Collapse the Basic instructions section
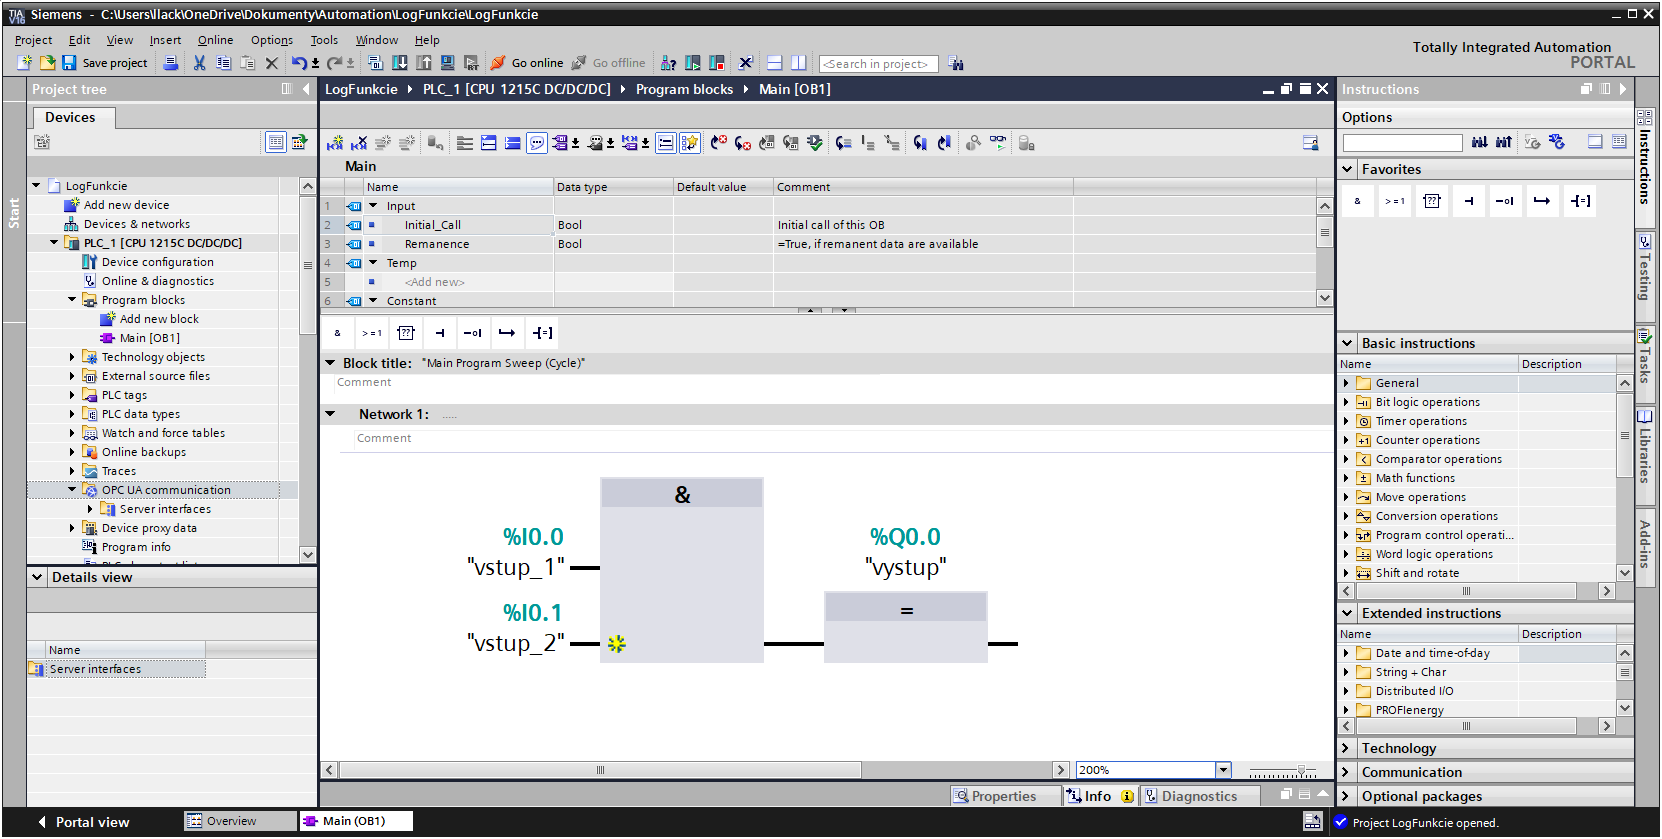Screen dimensions: 1662x839 click(x=1348, y=343)
